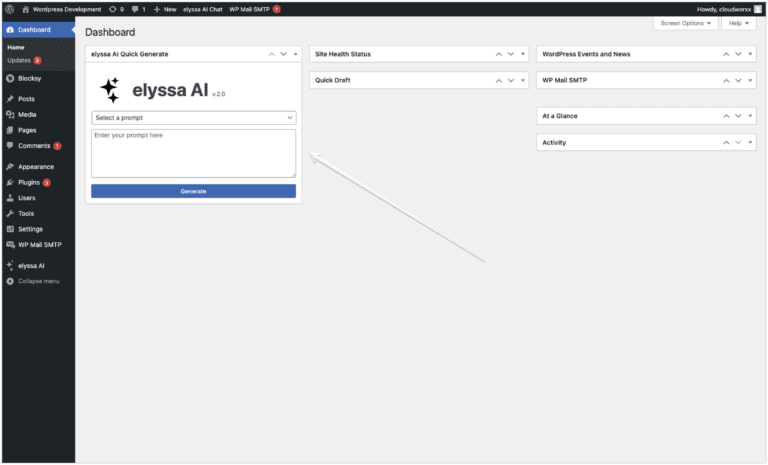Viewport: 768px width, 465px height.
Task: Move WP Mail SMTP widget up
Action: pyautogui.click(x=726, y=80)
